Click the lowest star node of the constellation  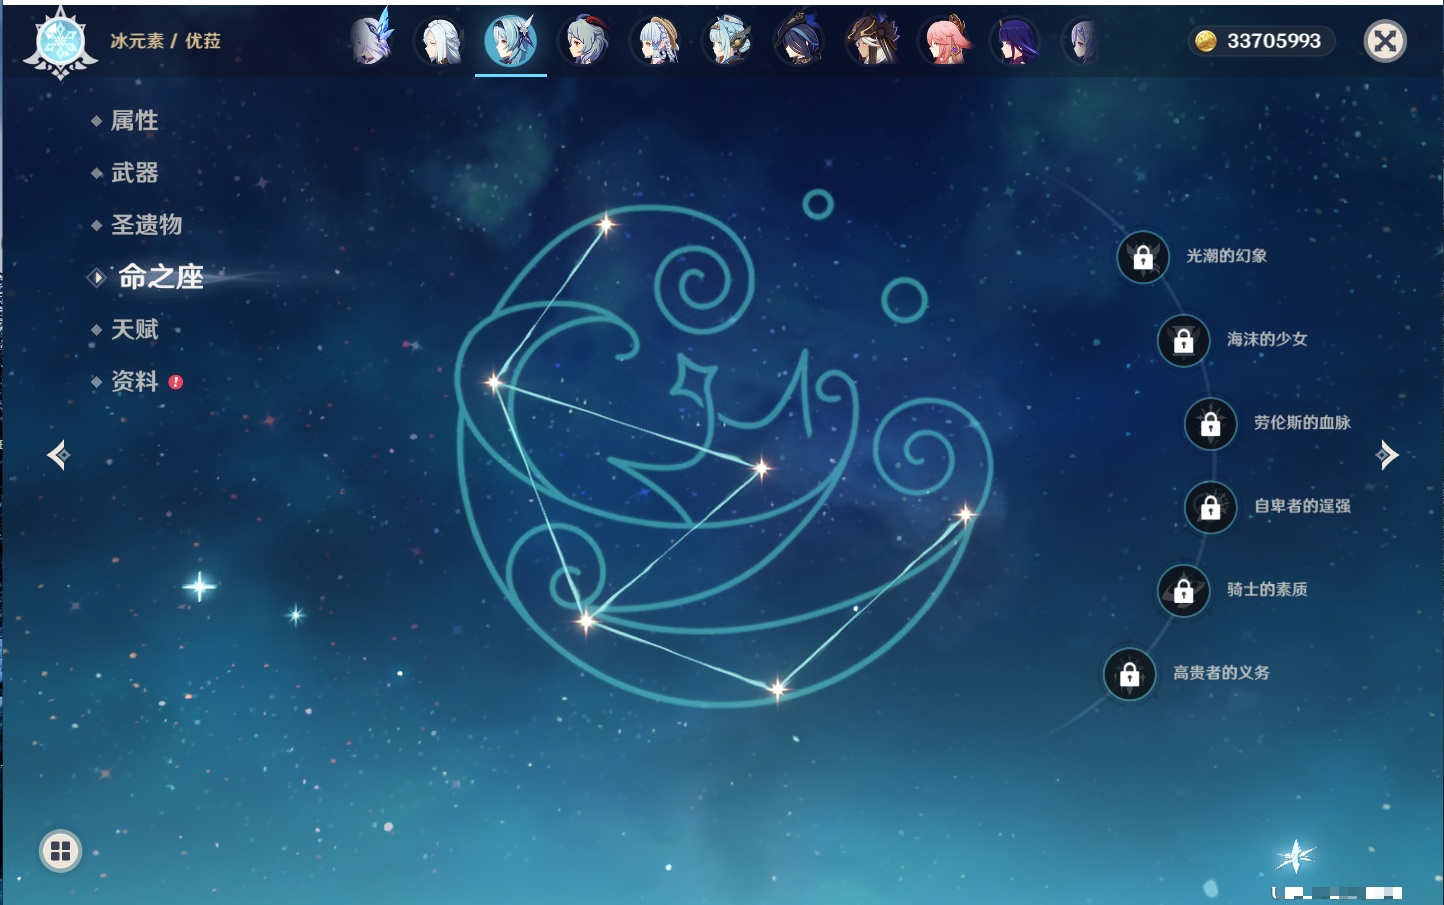pyautogui.click(x=777, y=688)
